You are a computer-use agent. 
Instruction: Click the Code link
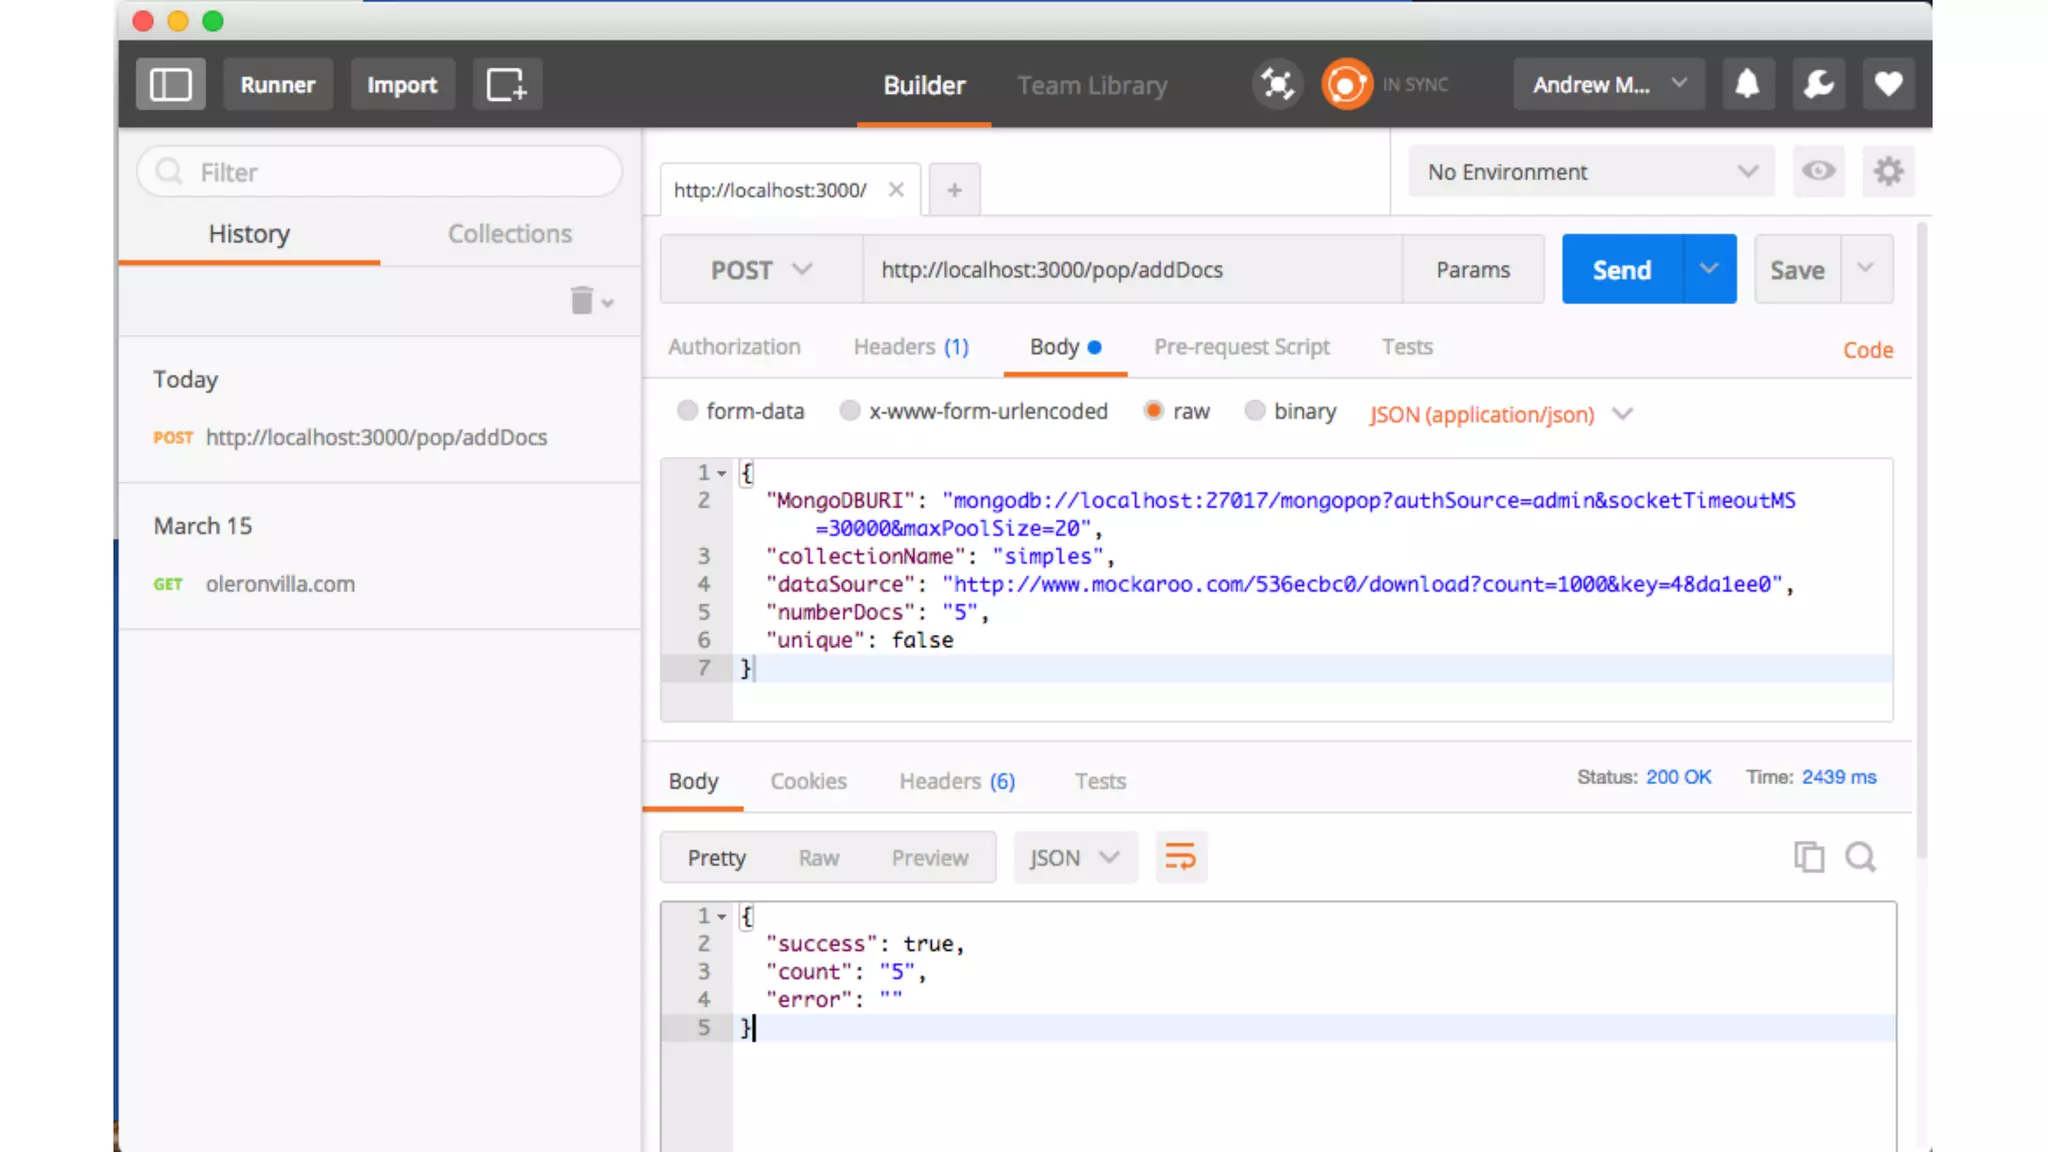pos(1867,350)
